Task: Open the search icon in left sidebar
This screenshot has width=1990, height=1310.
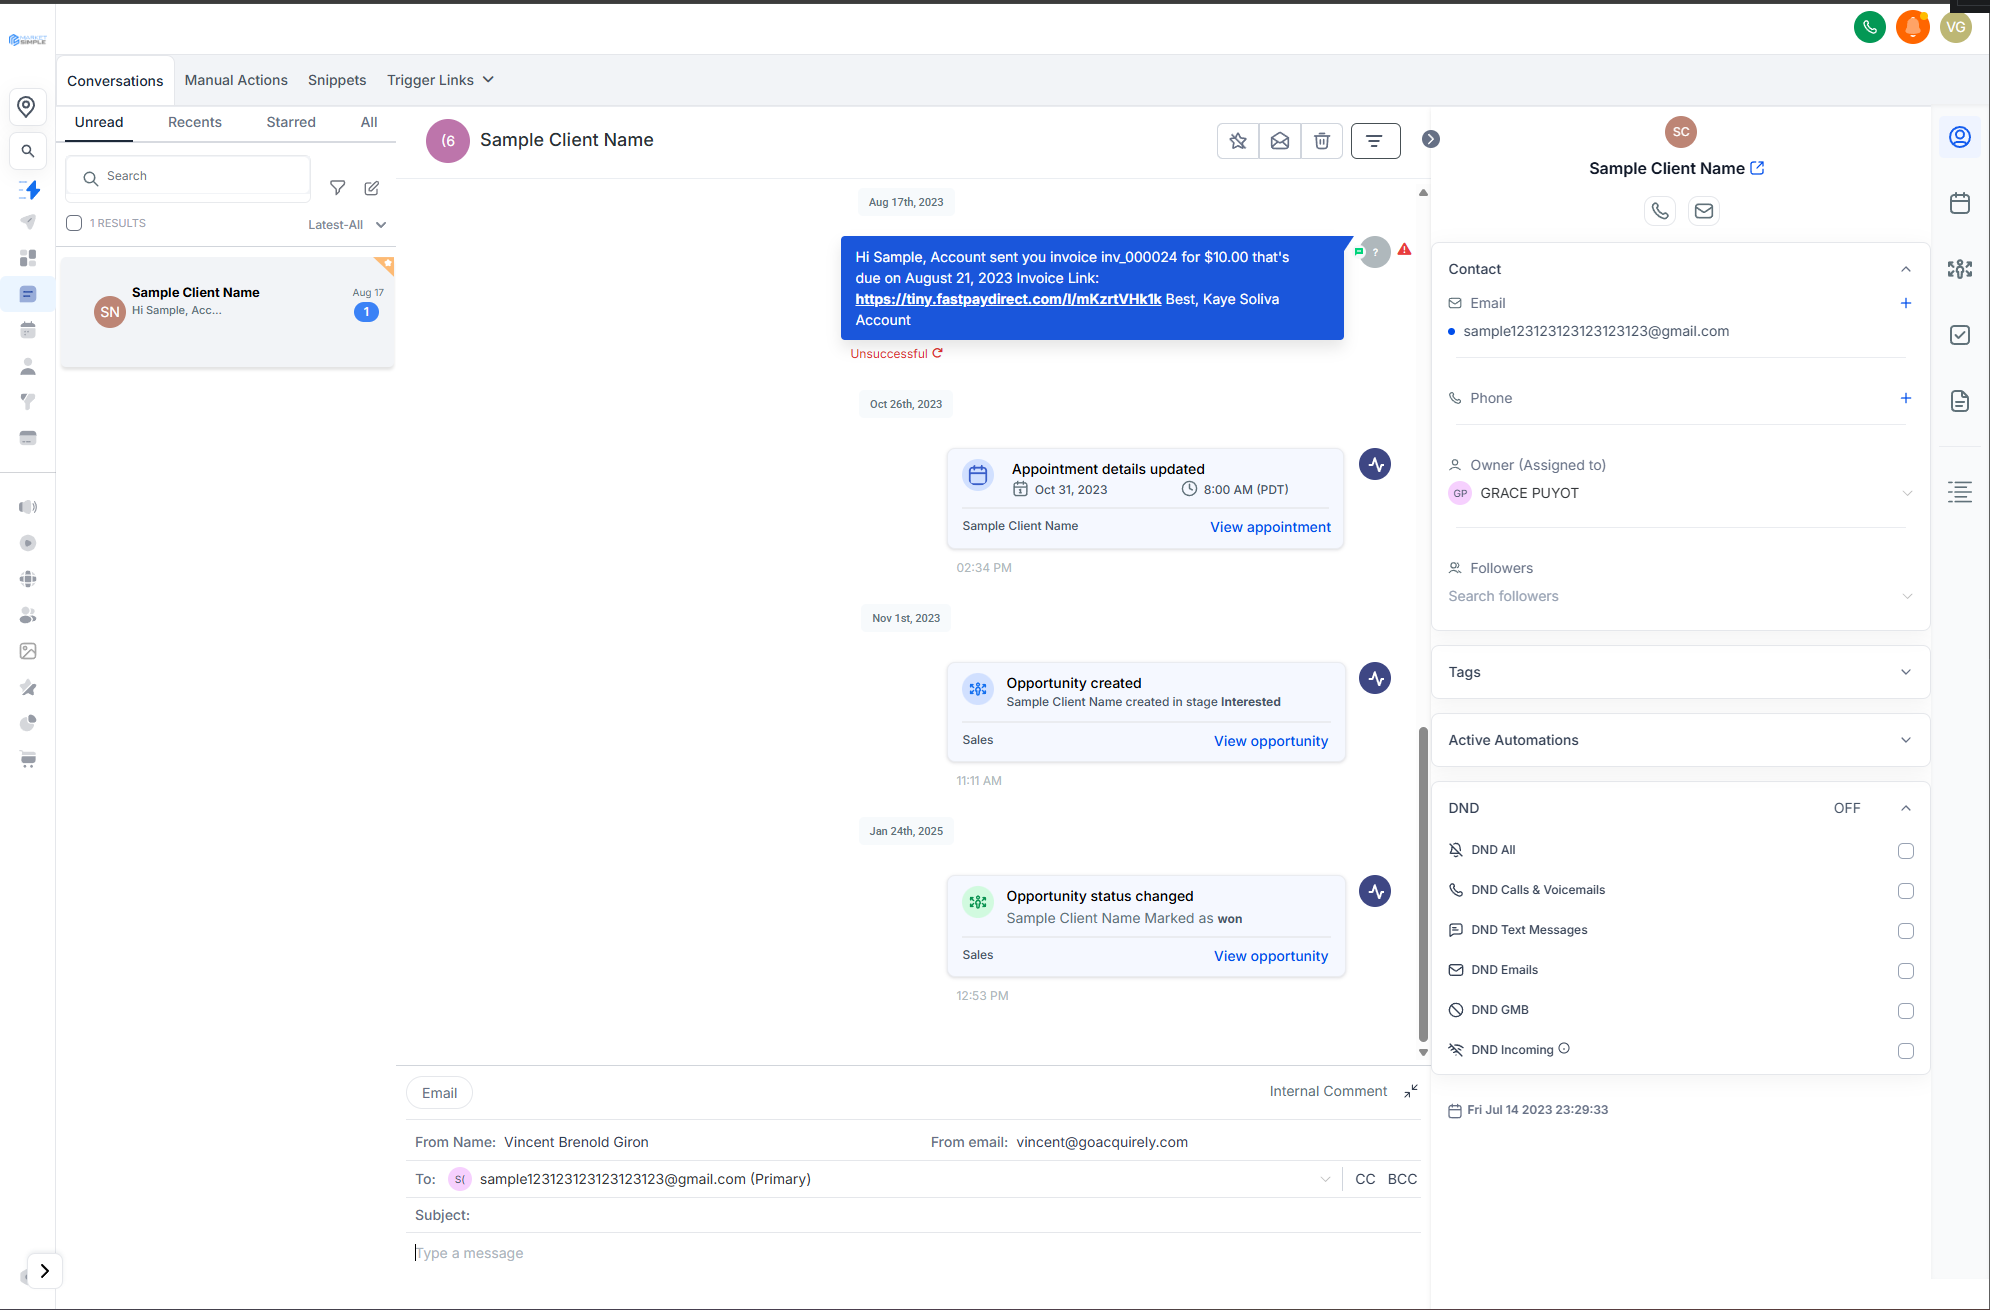Action: [x=28, y=151]
